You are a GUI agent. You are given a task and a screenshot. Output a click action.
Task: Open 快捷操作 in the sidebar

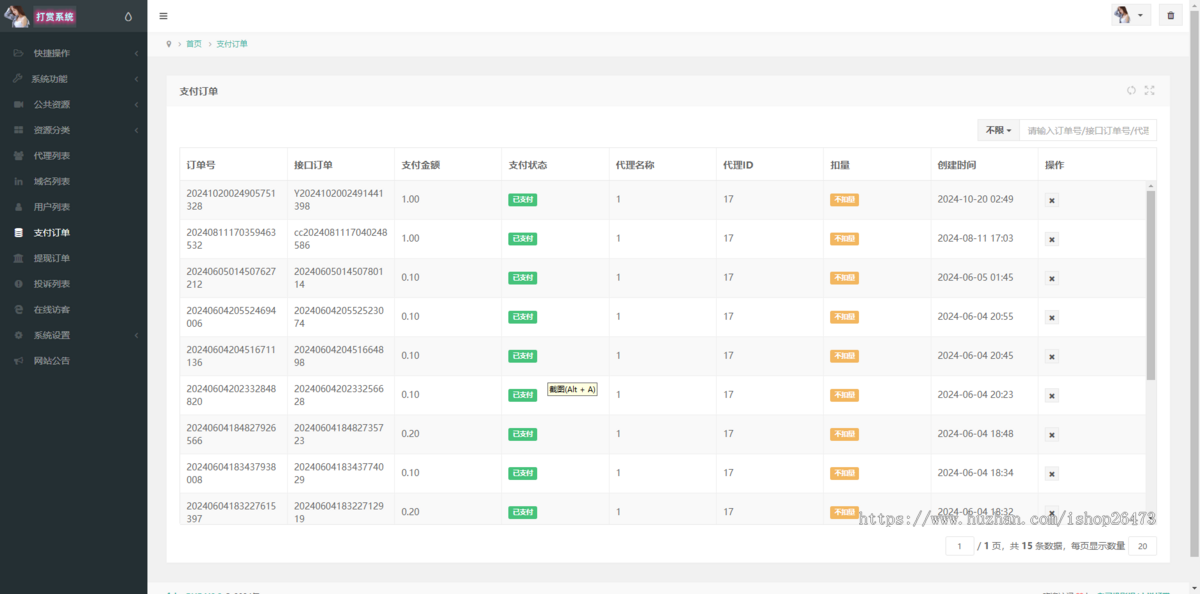tap(74, 53)
